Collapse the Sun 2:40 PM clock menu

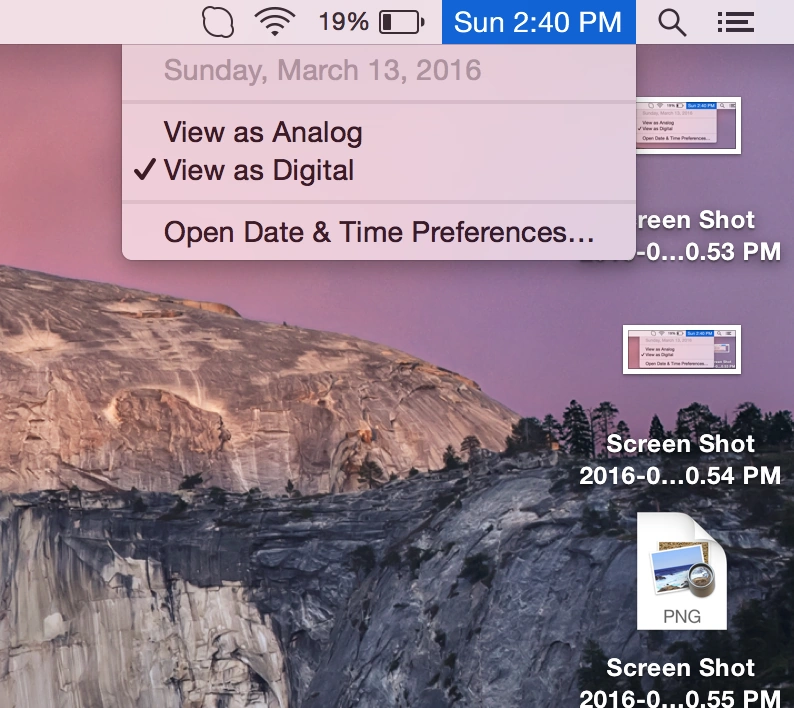click(538, 21)
